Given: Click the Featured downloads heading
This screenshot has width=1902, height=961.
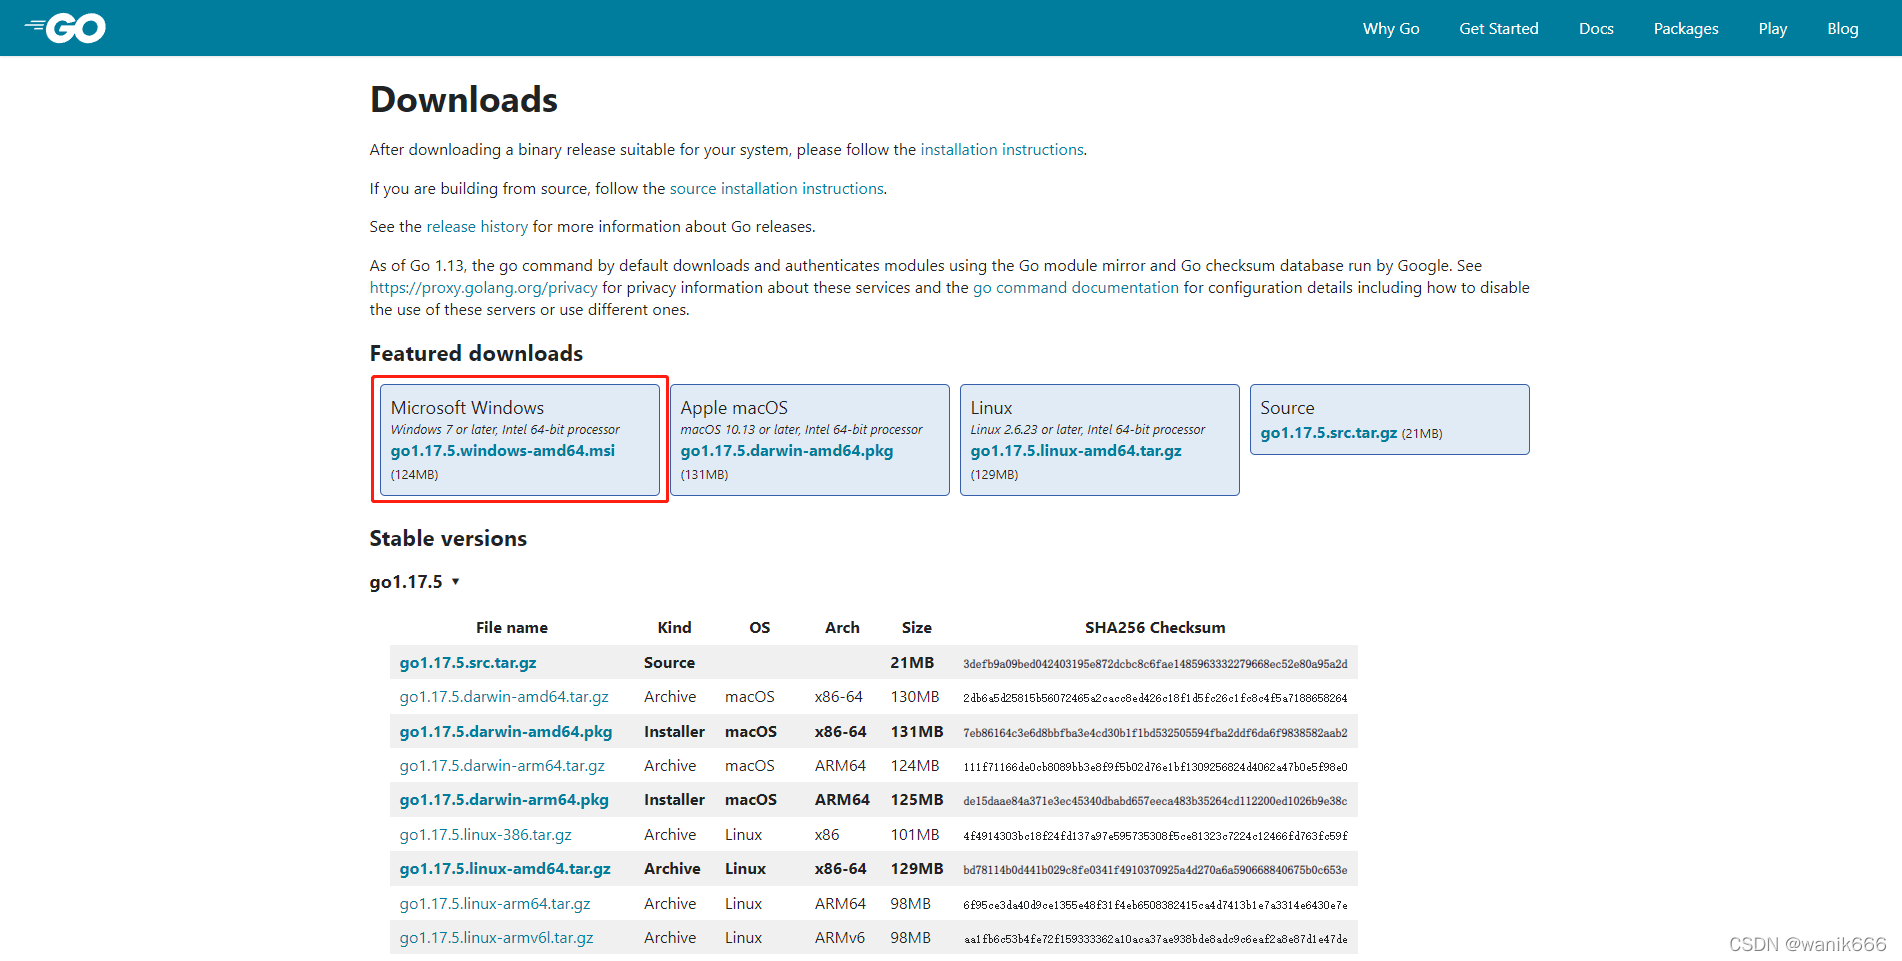Looking at the screenshot, I should tap(476, 354).
